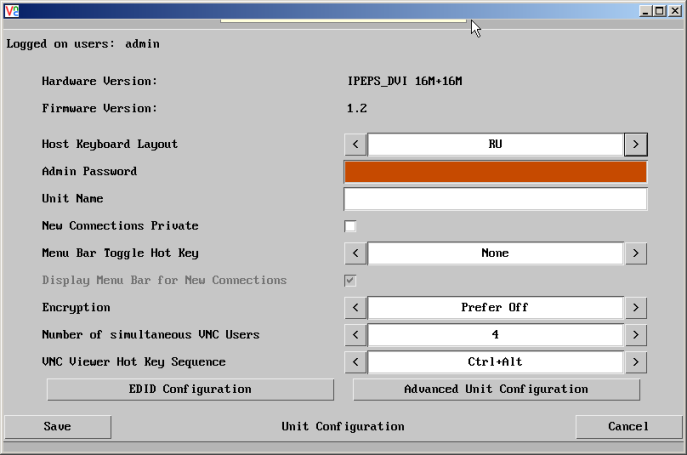The width and height of the screenshot is (687, 455).
Task: Click the Cancel button
Action: pyautogui.click(x=628, y=427)
